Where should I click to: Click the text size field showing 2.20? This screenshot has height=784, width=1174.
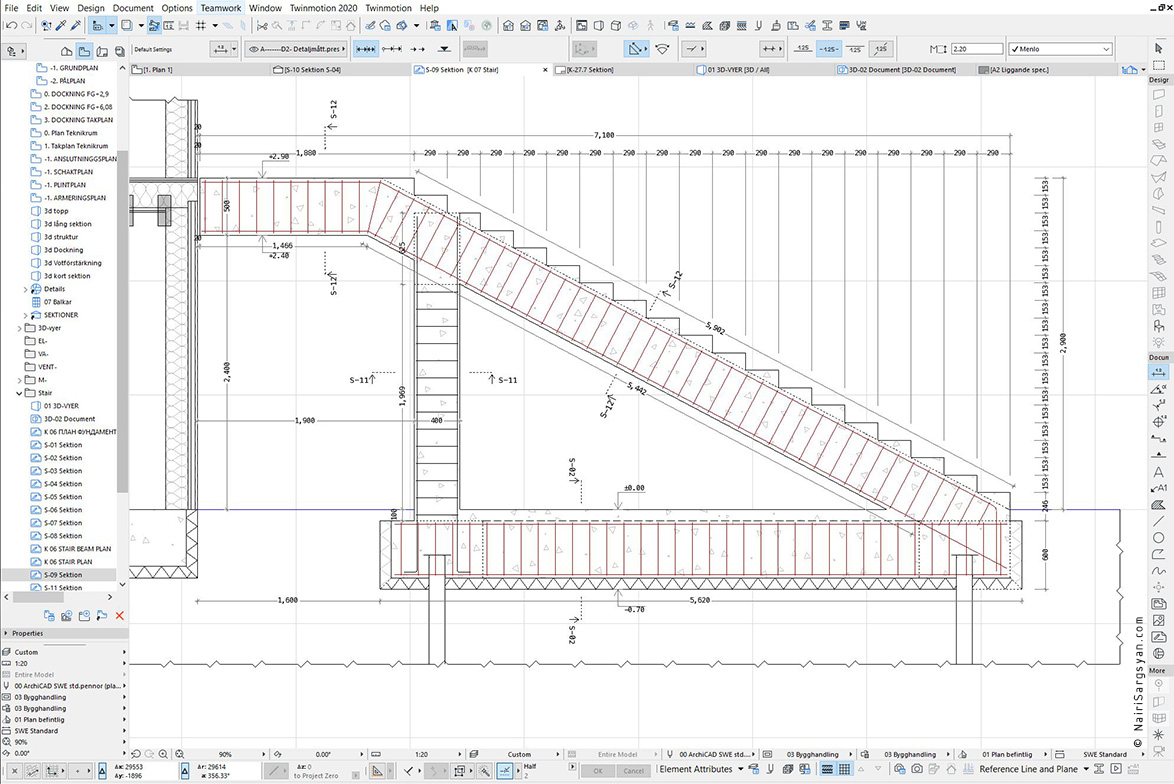click(976, 49)
